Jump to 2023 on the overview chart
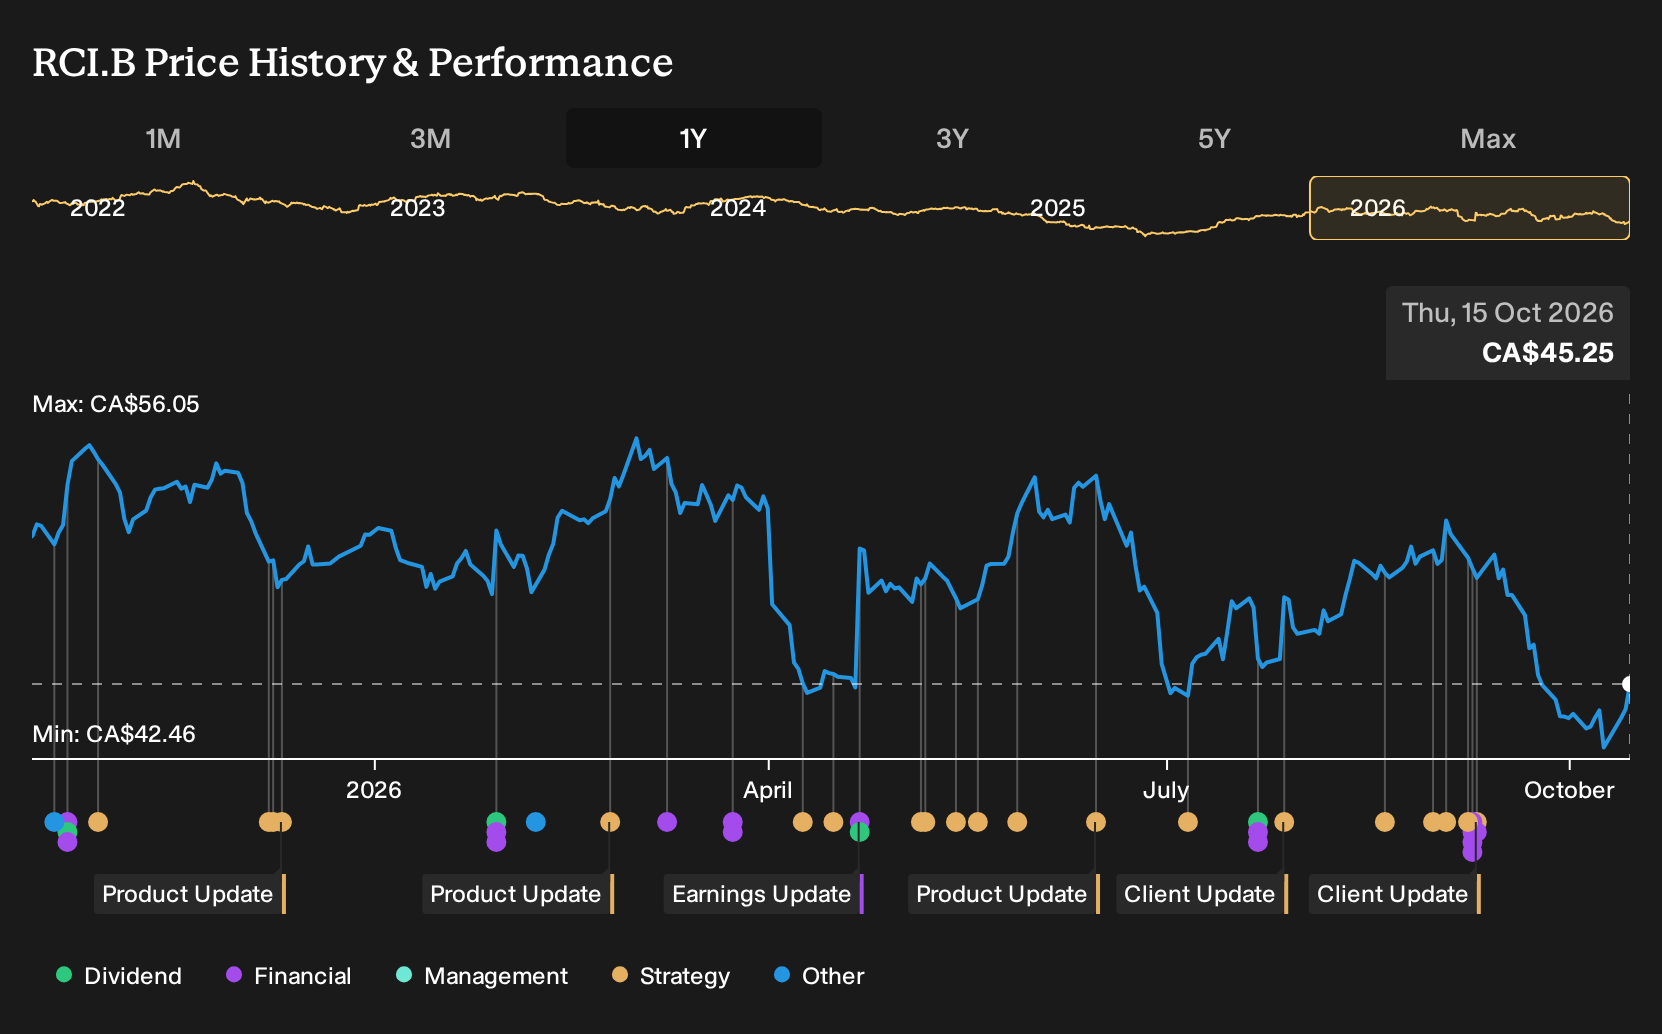Image resolution: width=1662 pixels, height=1034 pixels. point(417,208)
